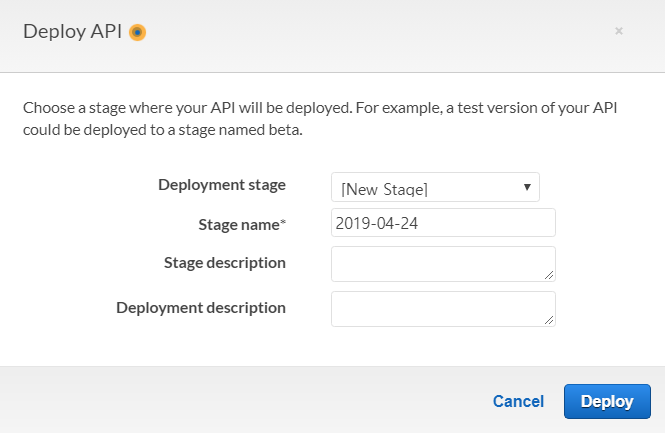Click the "Deployment stage" label
The width and height of the screenshot is (665, 433).
[222, 185]
